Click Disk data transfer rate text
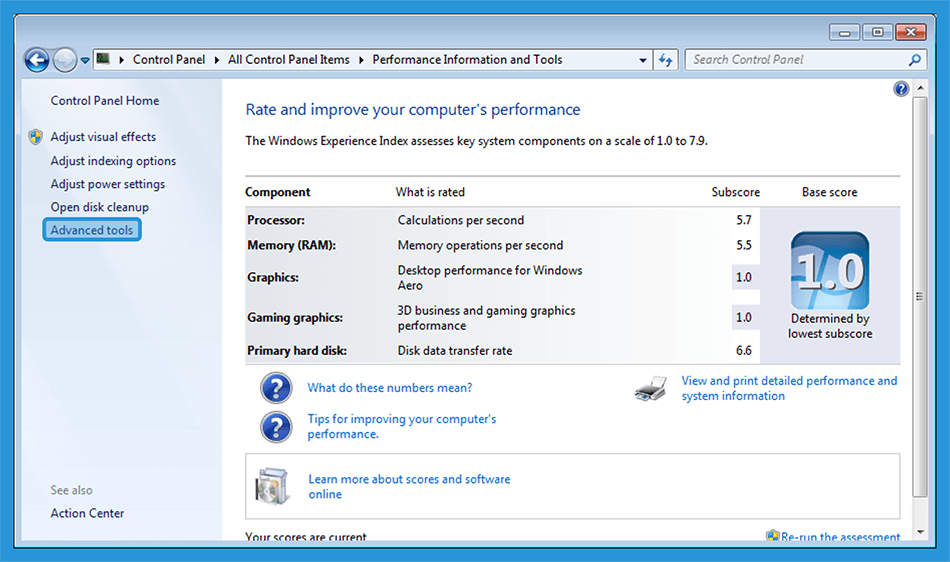950x562 pixels. click(454, 351)
